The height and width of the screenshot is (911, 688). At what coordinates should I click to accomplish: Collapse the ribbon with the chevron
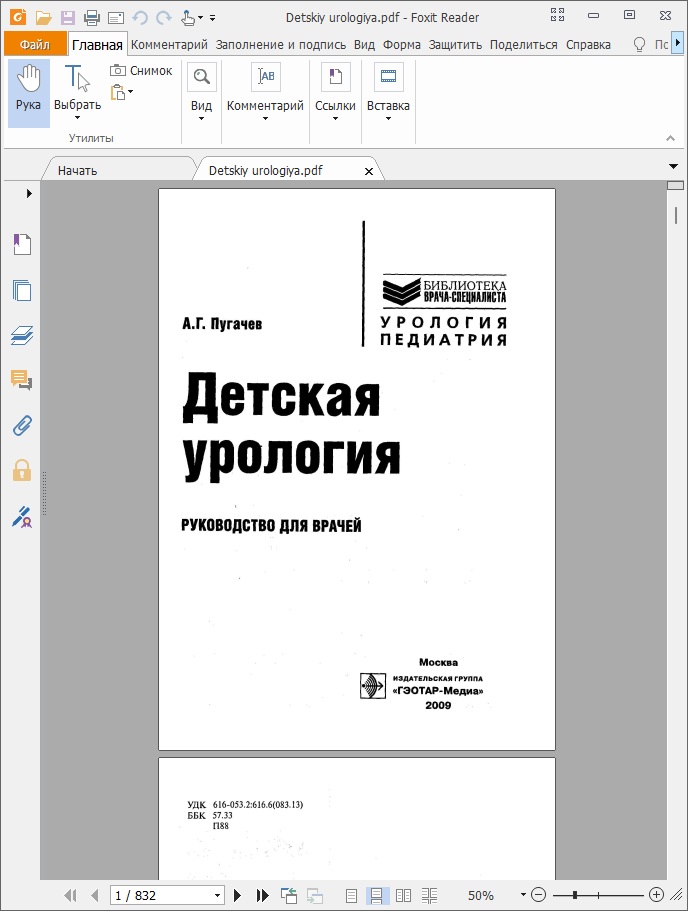[x=671, y=138]
